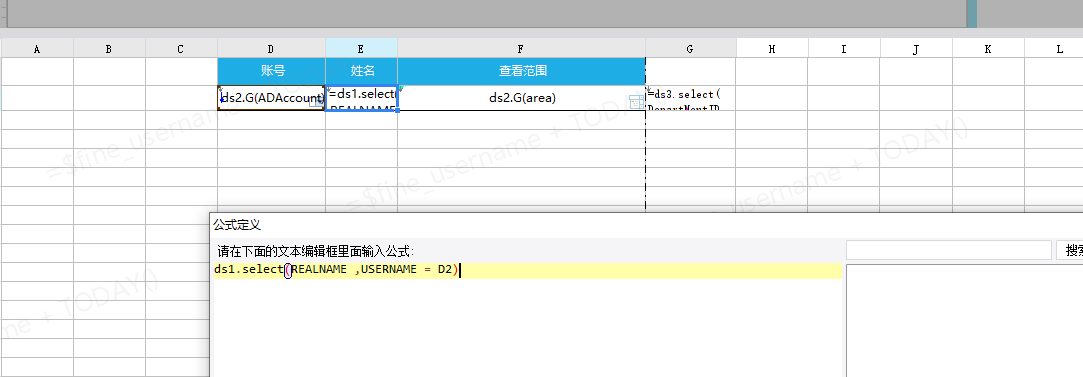Screen dimensions: 1083x377
Task: Focus the function search field
Action: 948,250
